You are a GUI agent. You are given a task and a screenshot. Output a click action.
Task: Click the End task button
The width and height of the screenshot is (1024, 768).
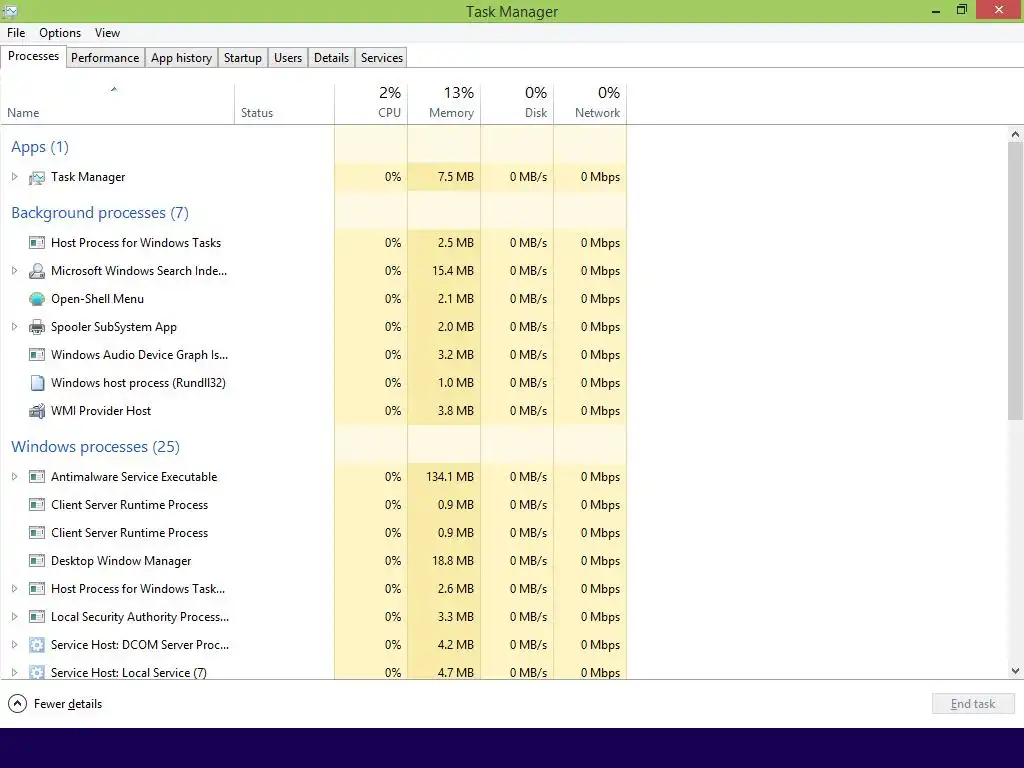click(973, 704)
